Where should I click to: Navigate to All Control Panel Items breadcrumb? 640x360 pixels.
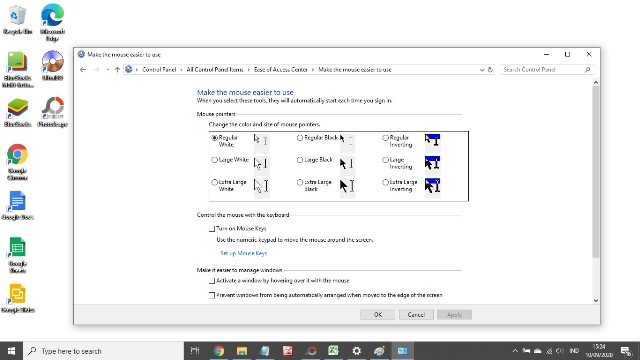click(x=215, y=70)
